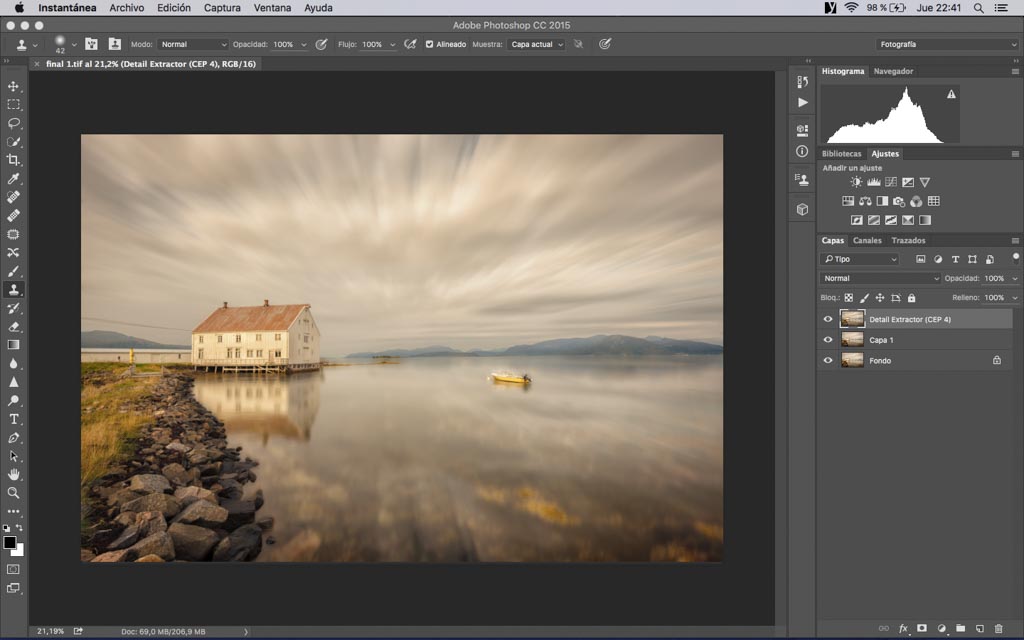This screenshot has width=1024, height=640.
Task: Choose the Horizontal Type tool
Action: coord(13,419)
